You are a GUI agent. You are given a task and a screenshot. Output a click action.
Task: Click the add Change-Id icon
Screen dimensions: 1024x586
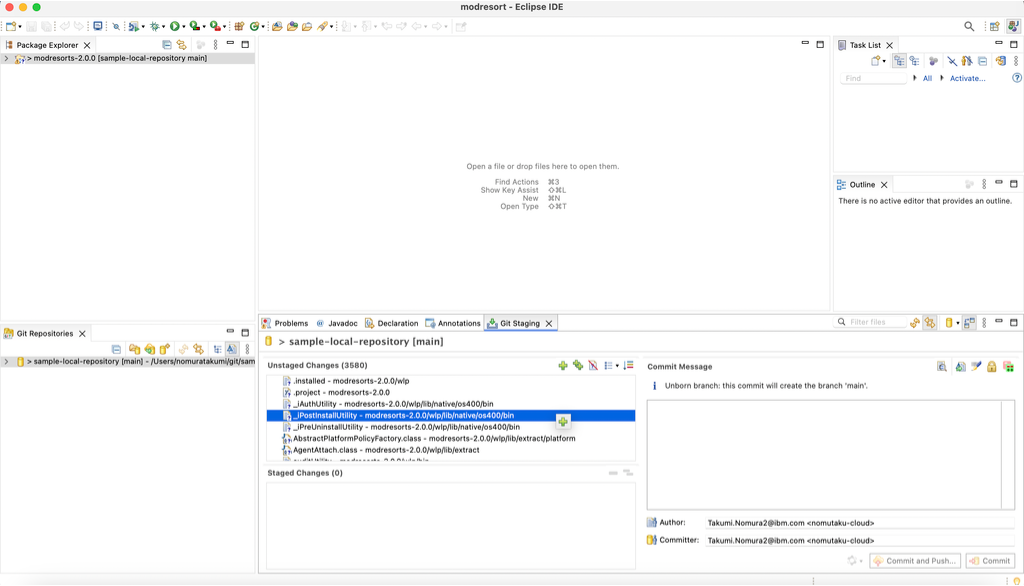1008,366
